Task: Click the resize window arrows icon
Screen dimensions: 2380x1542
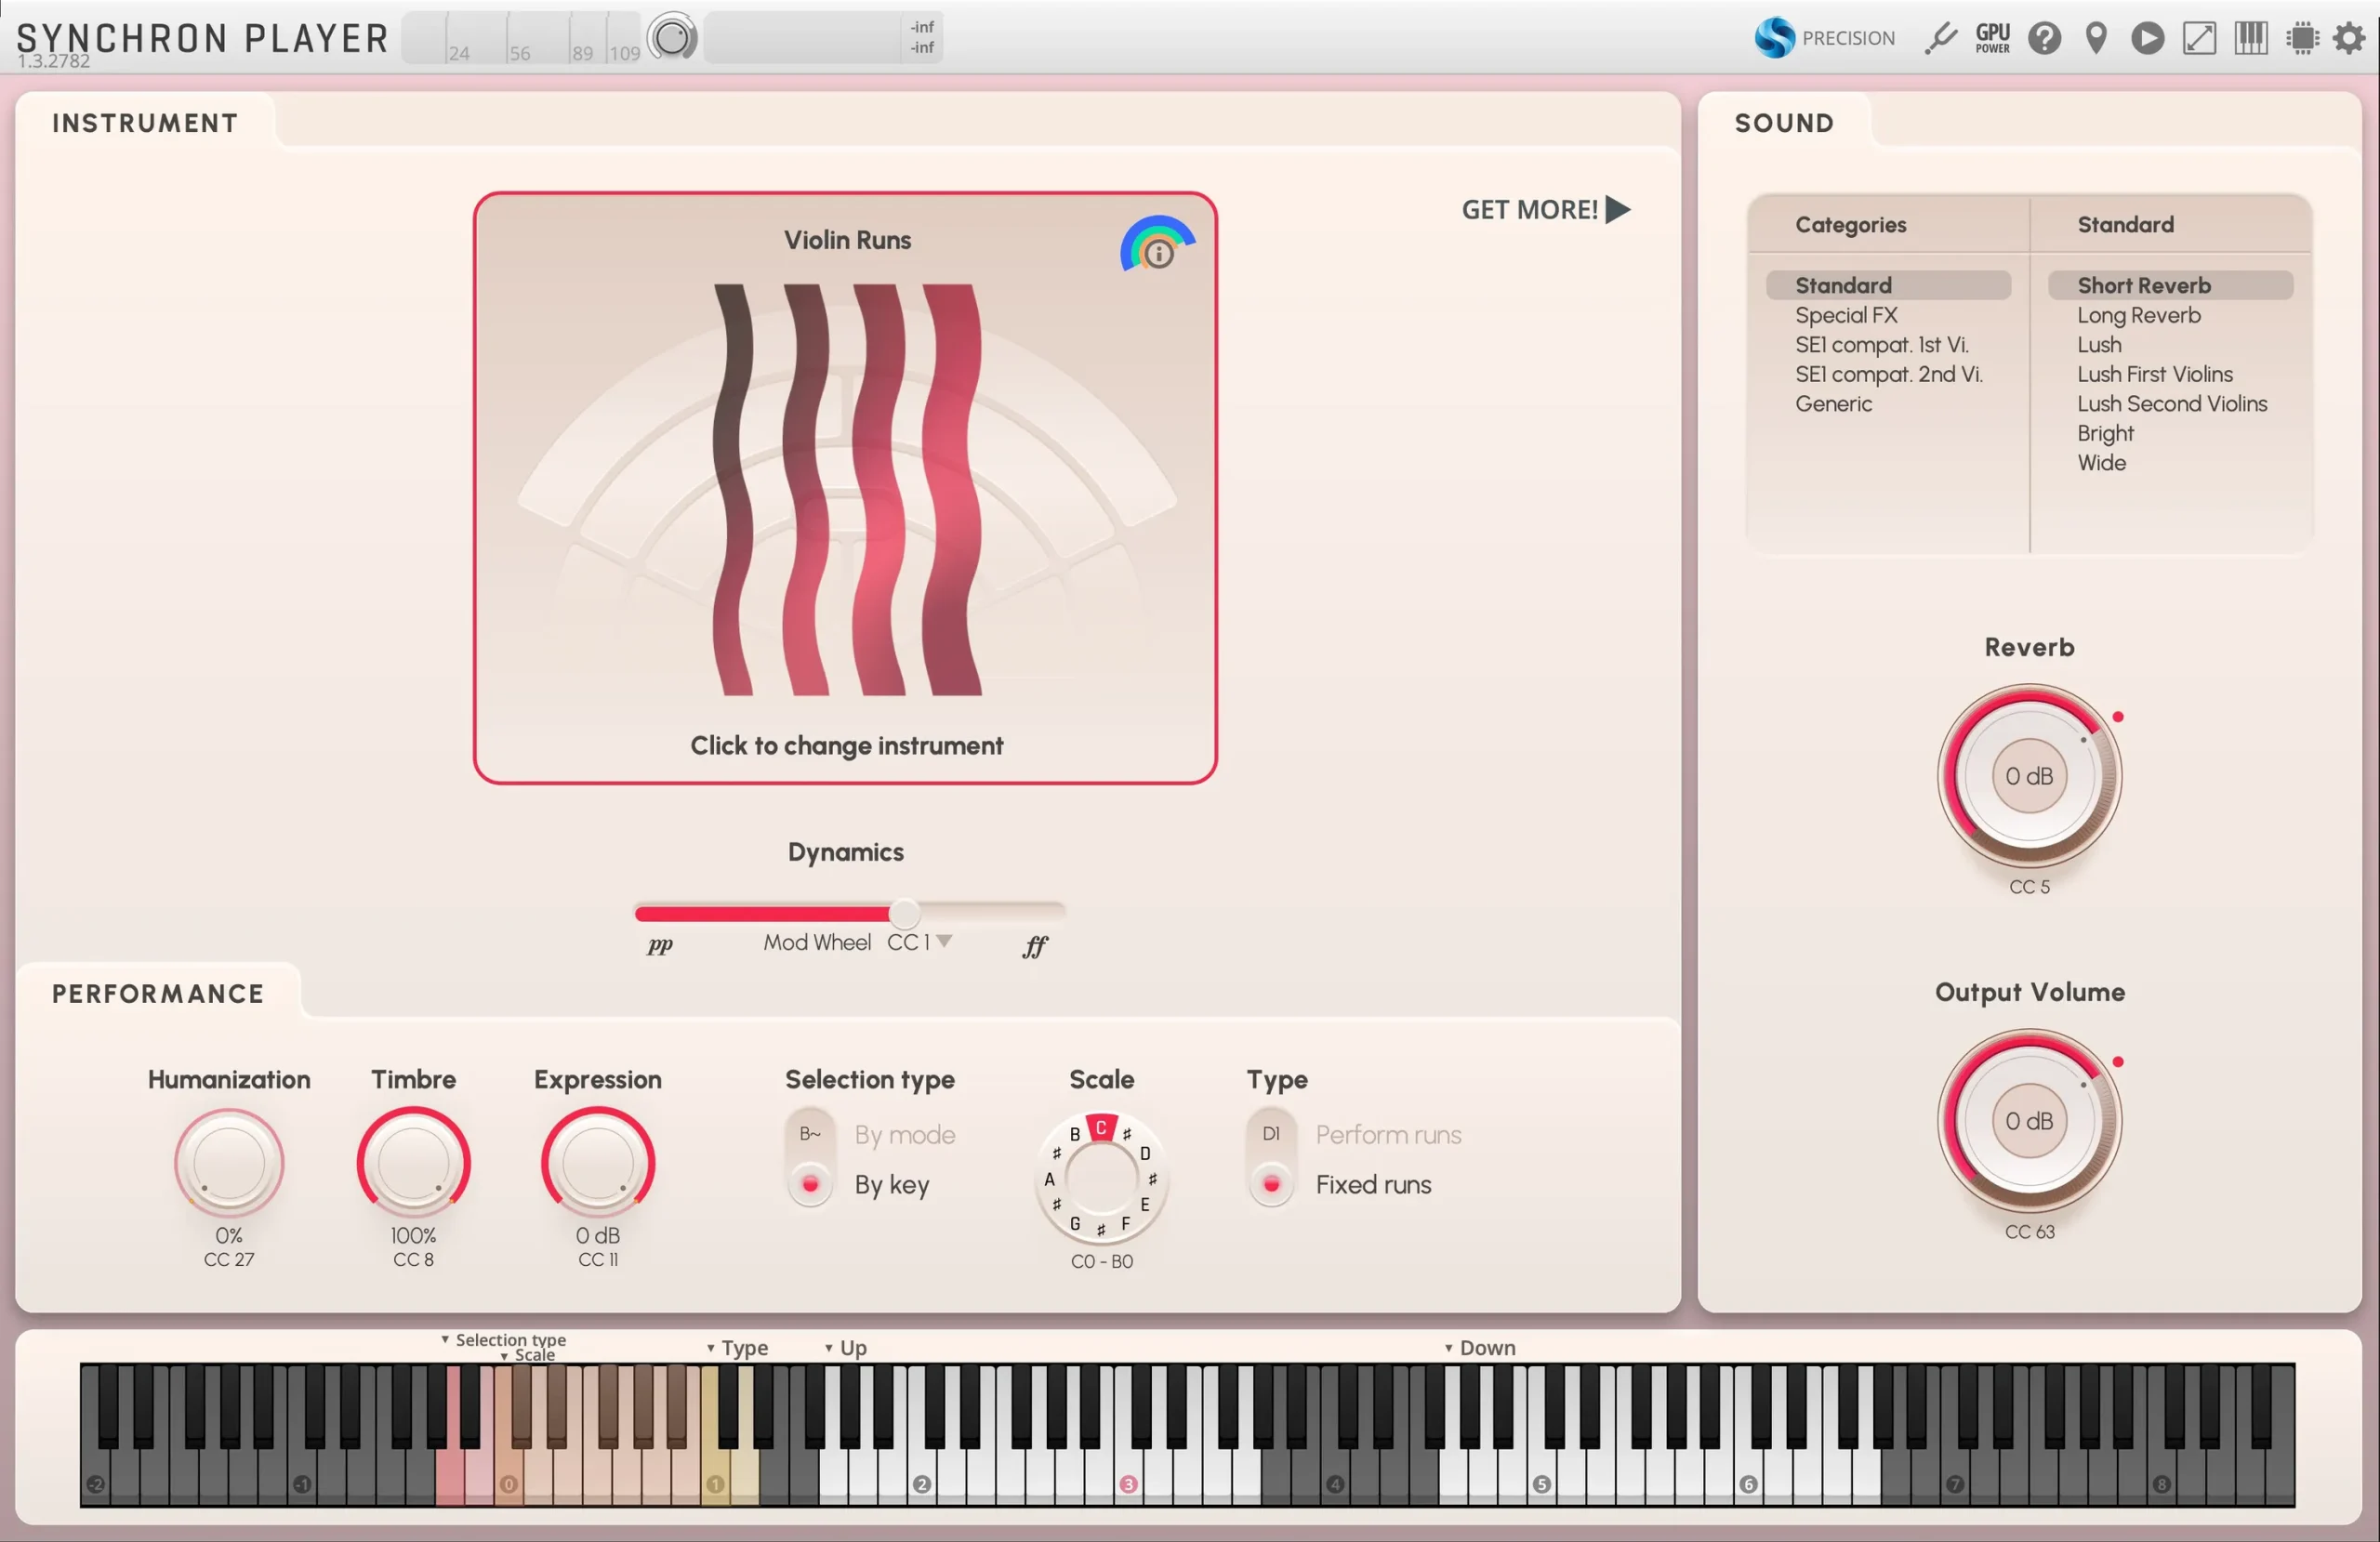Action: click(x=2199, y=38)
